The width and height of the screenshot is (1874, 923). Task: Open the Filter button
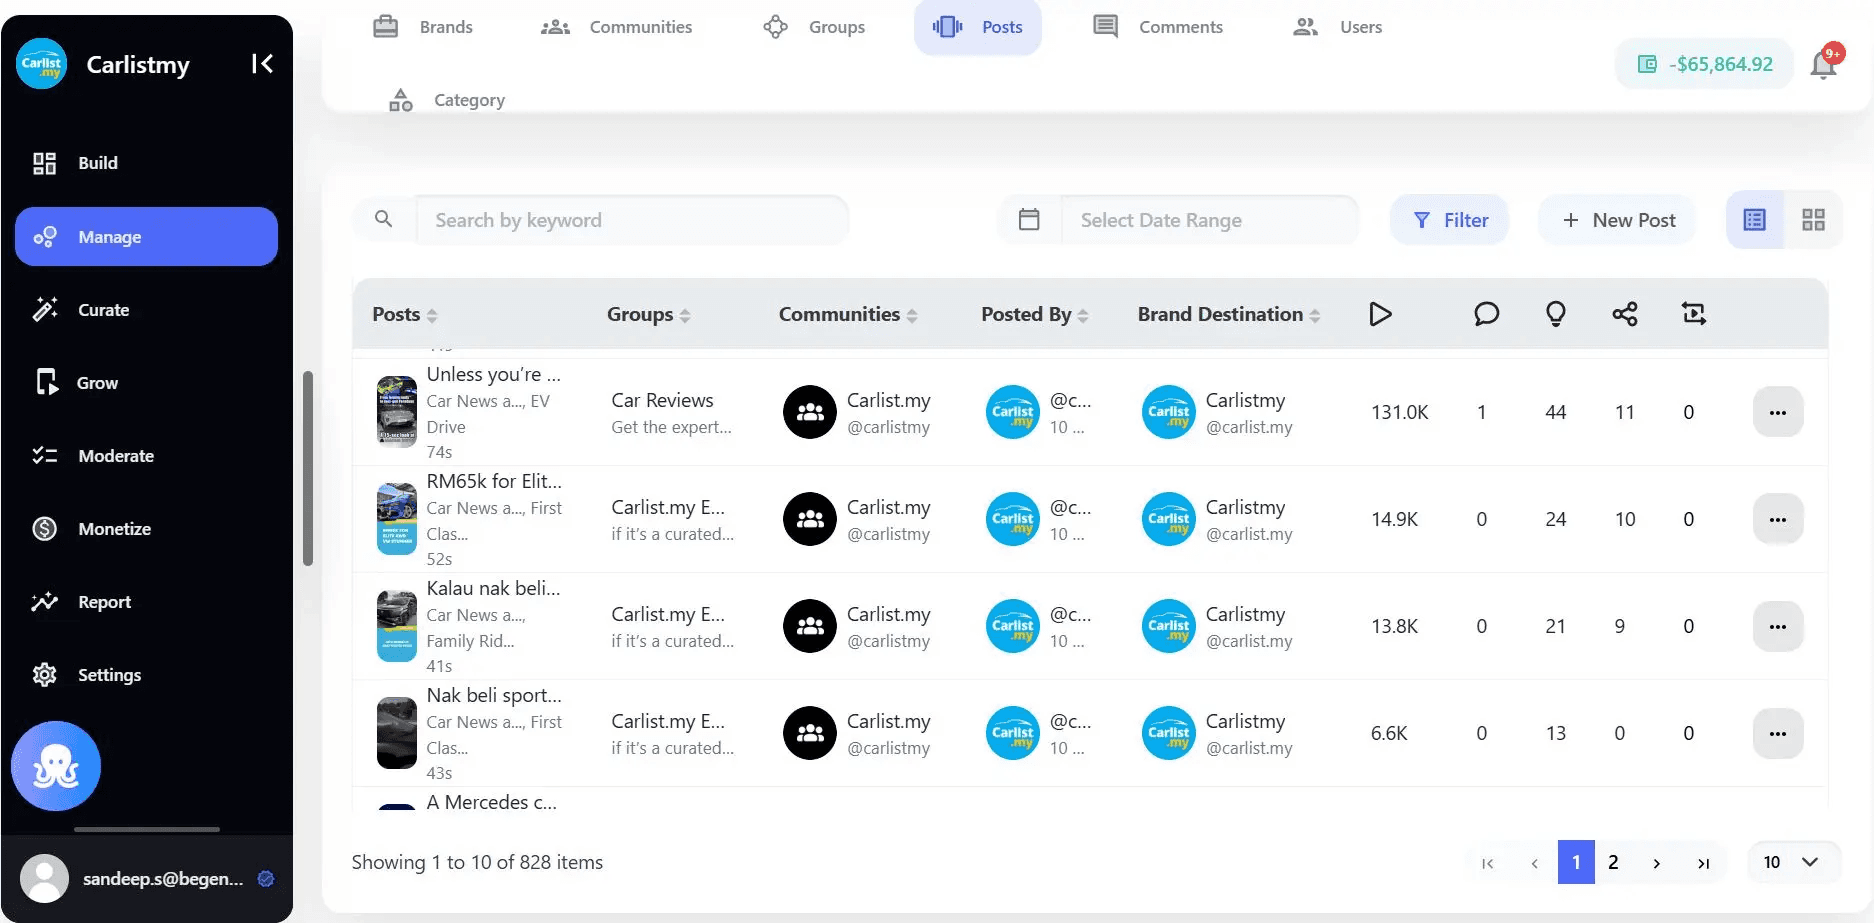click(1450, 220)
